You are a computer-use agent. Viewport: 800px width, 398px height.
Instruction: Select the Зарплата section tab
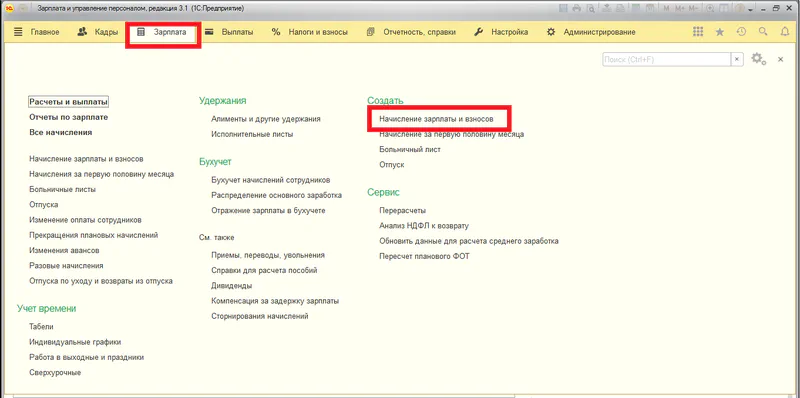pyautogui.click(x=163, y=32)
